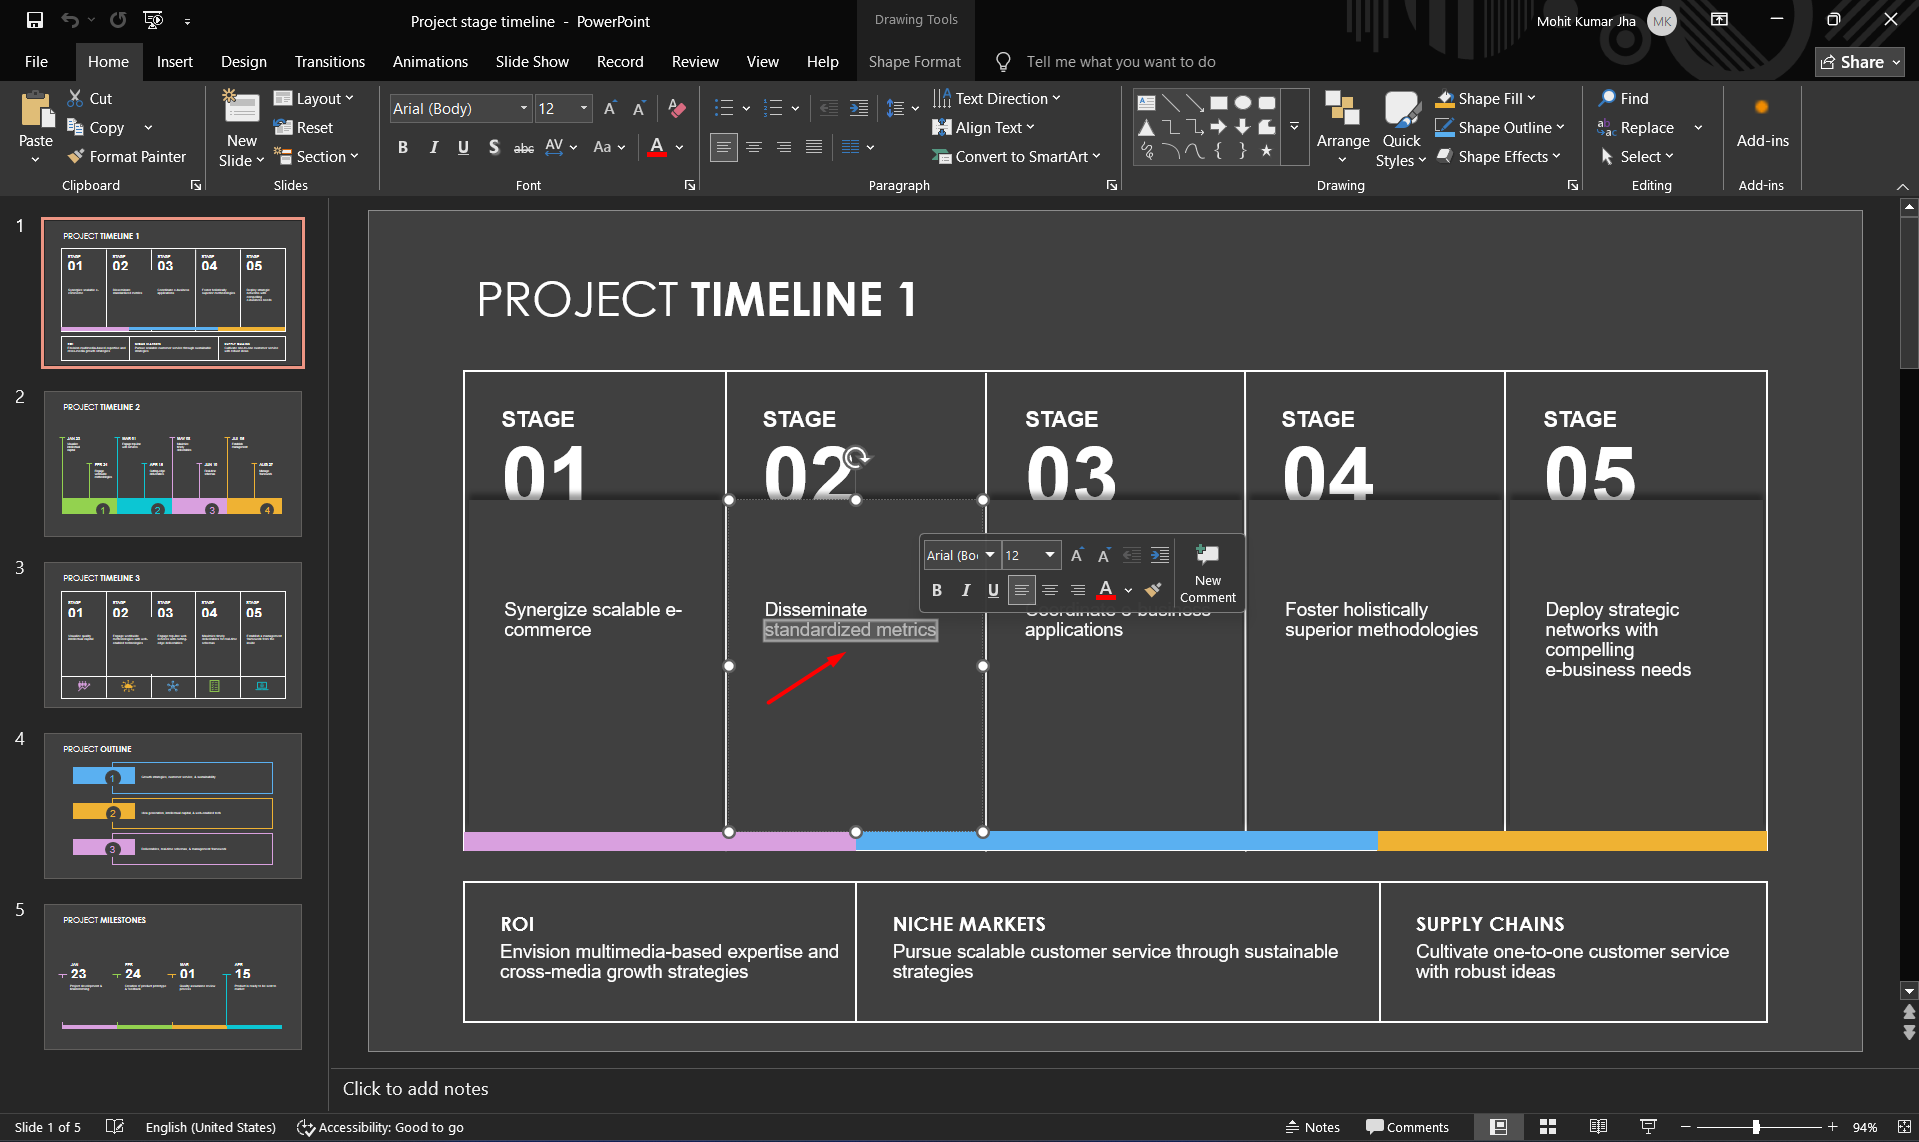
Task: Click the Cut scissors icon
Action: pyautogui.click(x=75, y=98)
